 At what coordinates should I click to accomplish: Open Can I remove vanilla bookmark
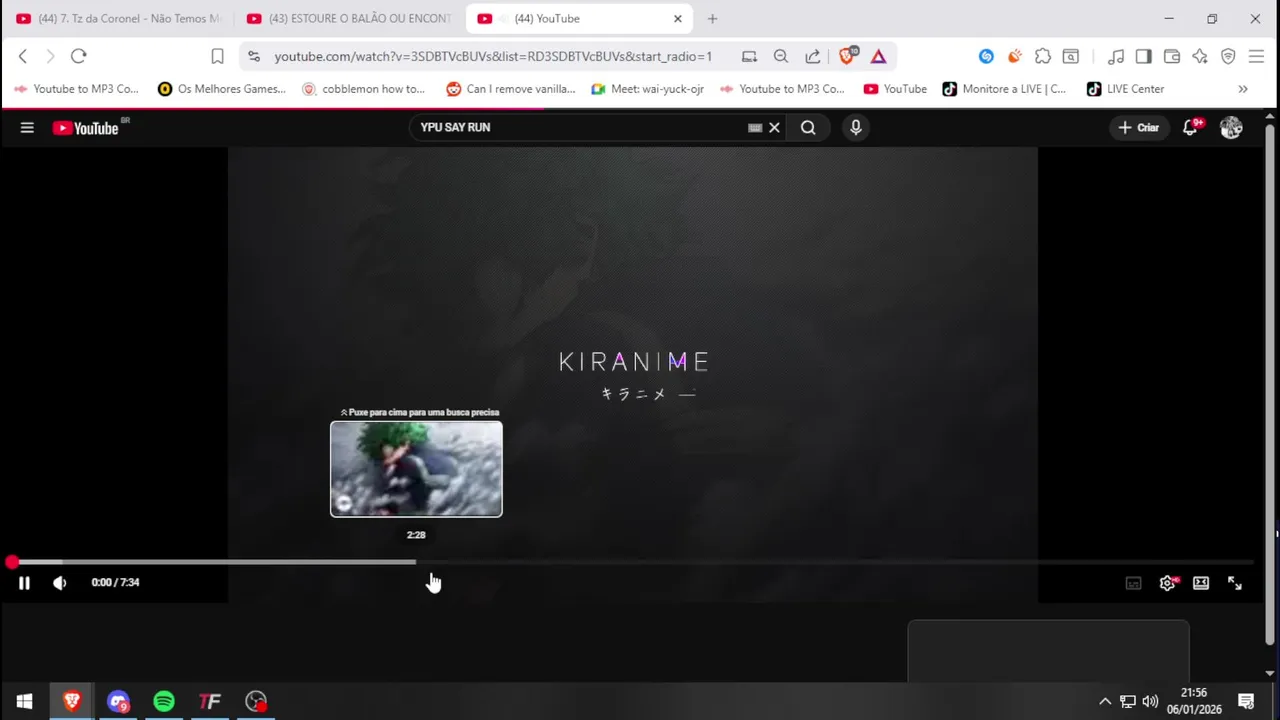pyautogui.click(x=511, y=89)
